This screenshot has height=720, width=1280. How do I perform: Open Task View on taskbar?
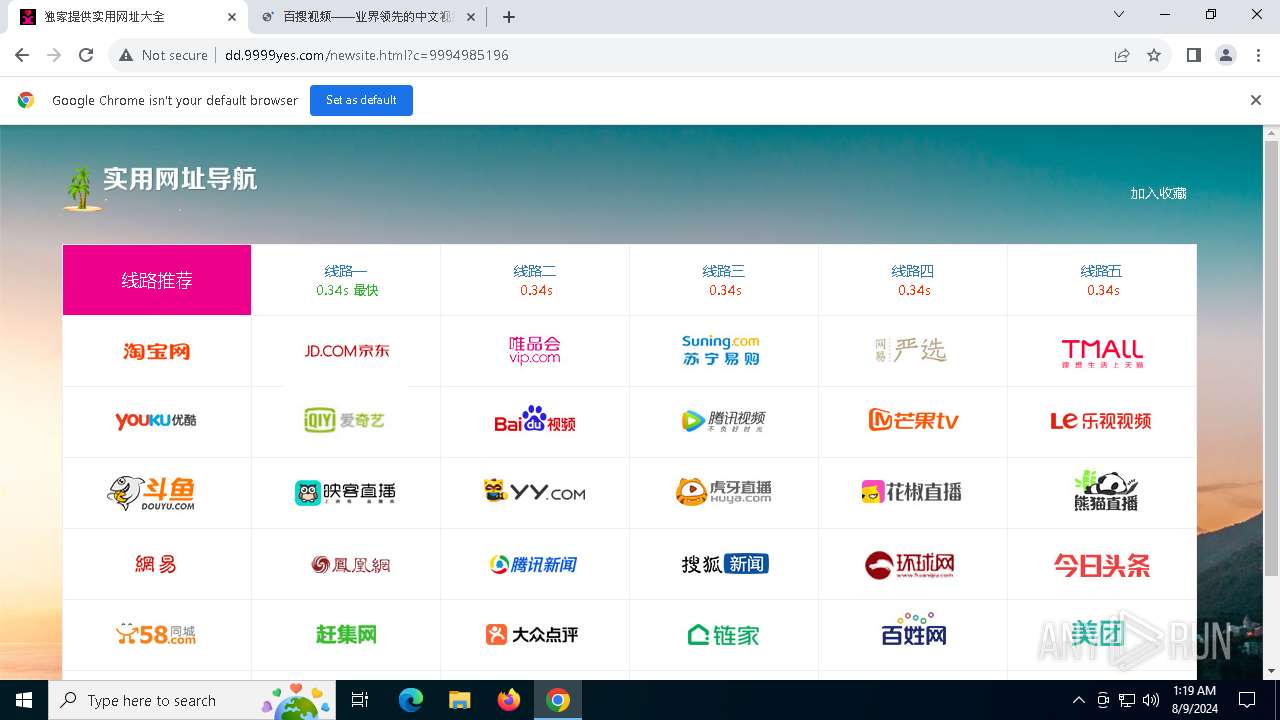click(x=360, y=700)
